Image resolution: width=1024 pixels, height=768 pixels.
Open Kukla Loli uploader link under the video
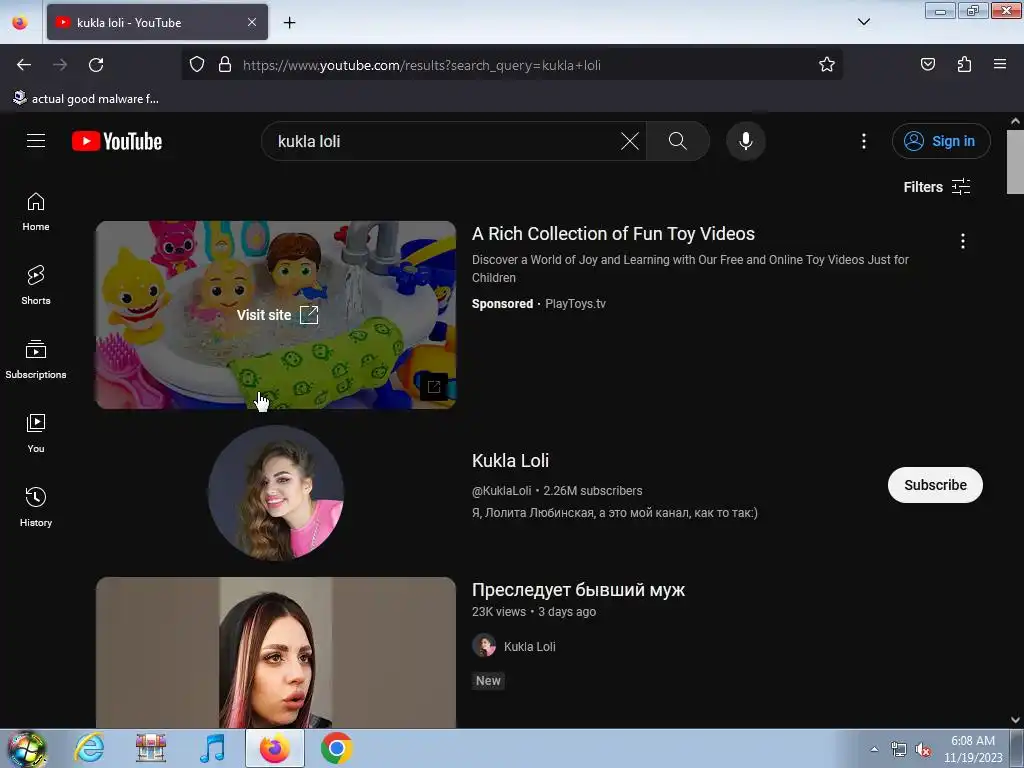coord(530,647)
